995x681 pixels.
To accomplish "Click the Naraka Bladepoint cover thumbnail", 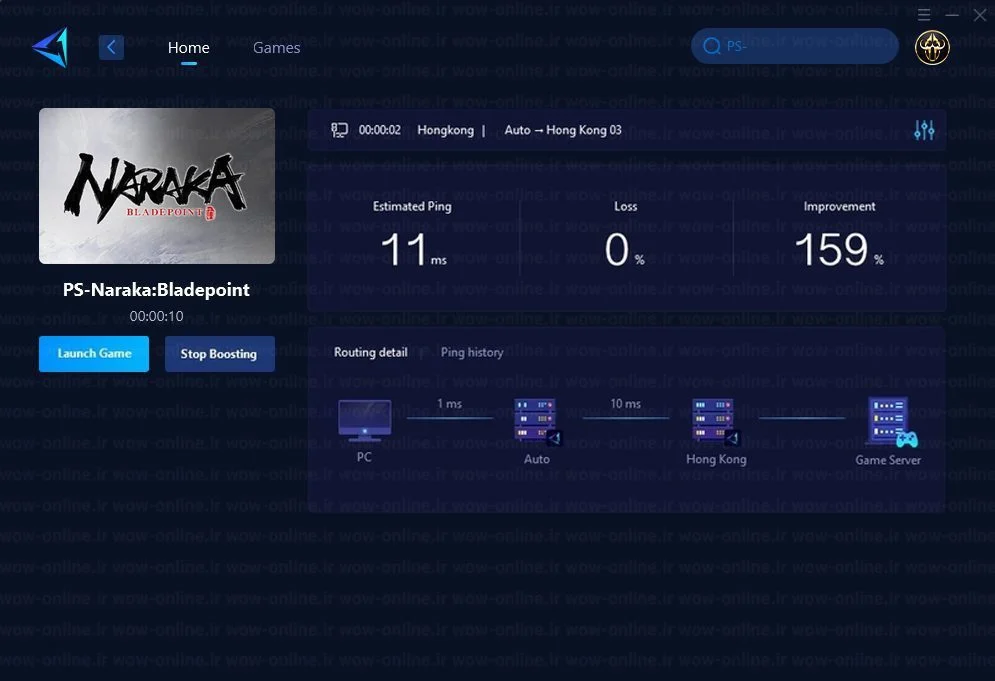I will [157, 186].
